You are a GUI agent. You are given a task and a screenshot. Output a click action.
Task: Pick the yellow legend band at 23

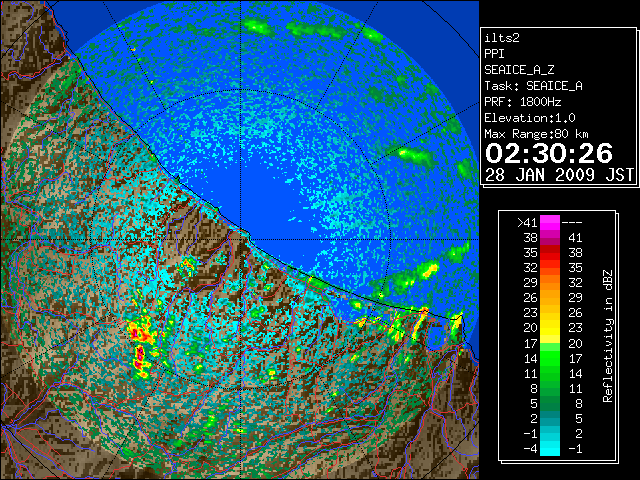point(550,313)
